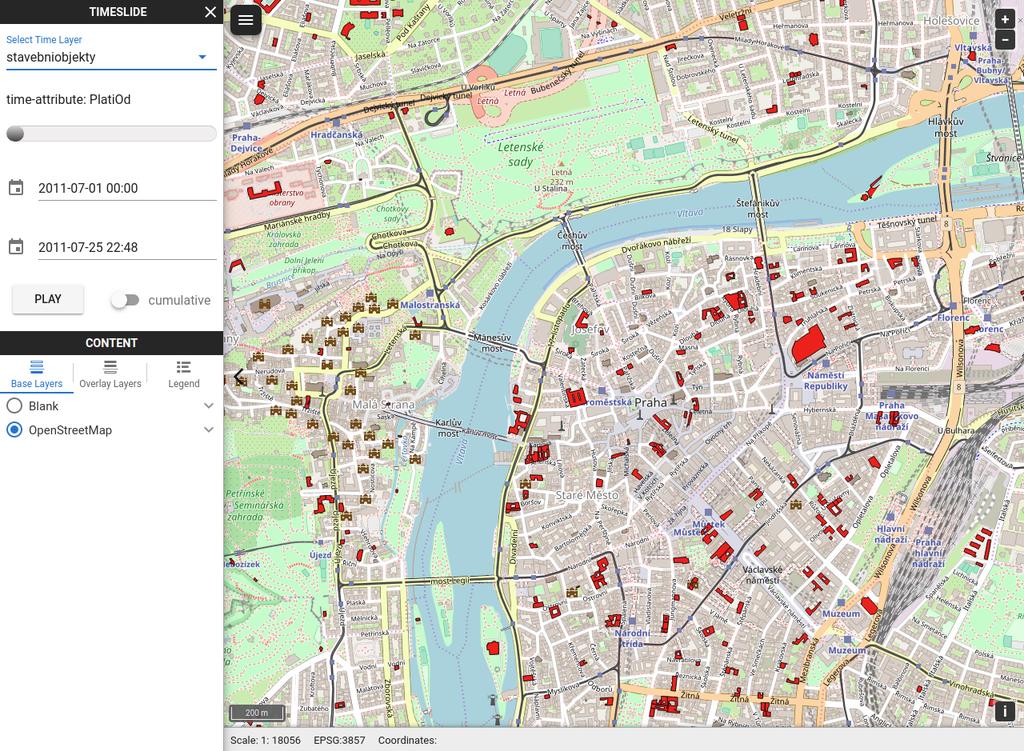Click the time-attribute: PlatiOd label
The image size is (1024, 751).
[69, 99]
